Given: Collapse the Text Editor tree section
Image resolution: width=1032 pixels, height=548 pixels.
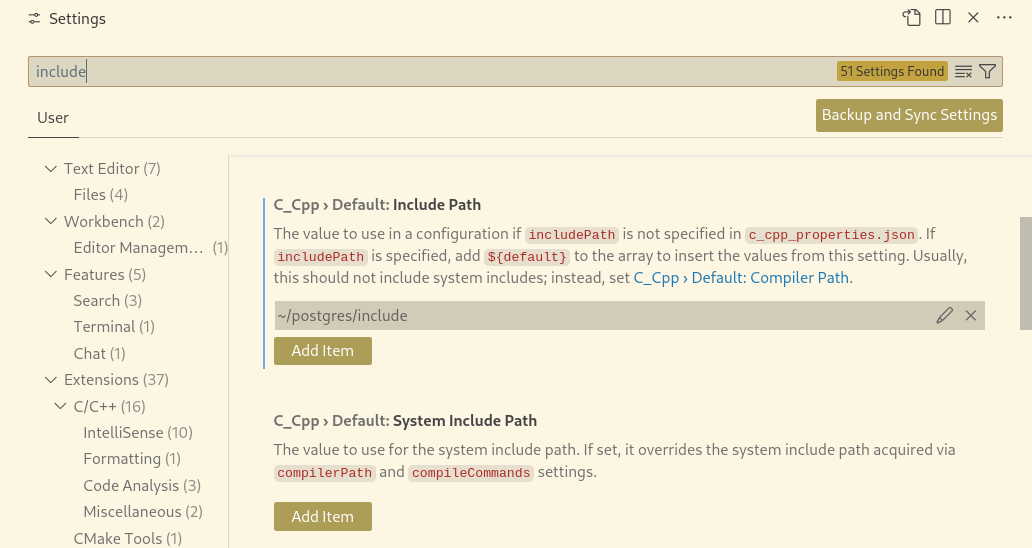Looking at the screenshot, I should [x=51, y=169].
